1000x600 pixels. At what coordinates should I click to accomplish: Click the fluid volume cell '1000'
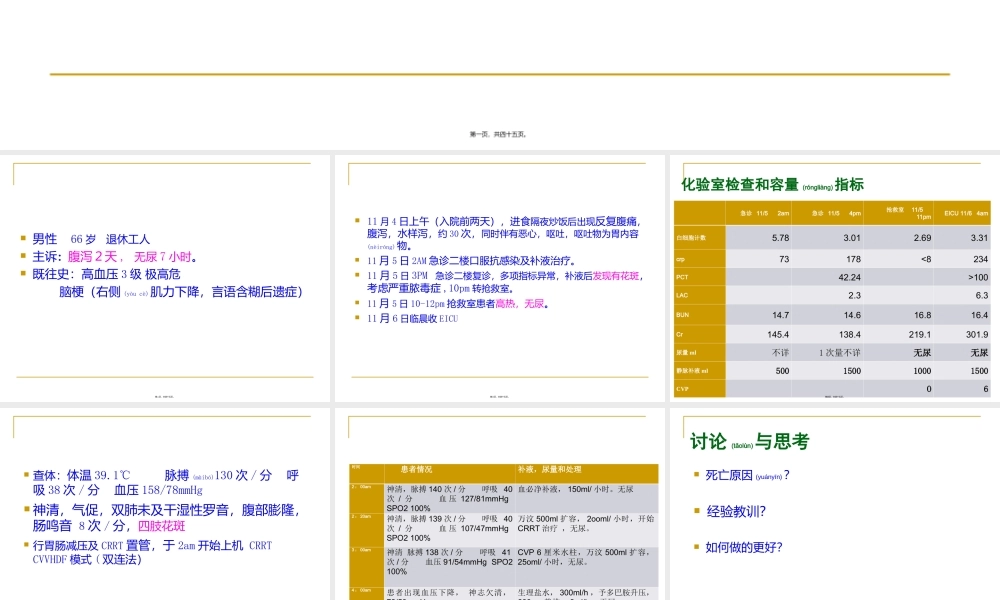coord(899,370)
